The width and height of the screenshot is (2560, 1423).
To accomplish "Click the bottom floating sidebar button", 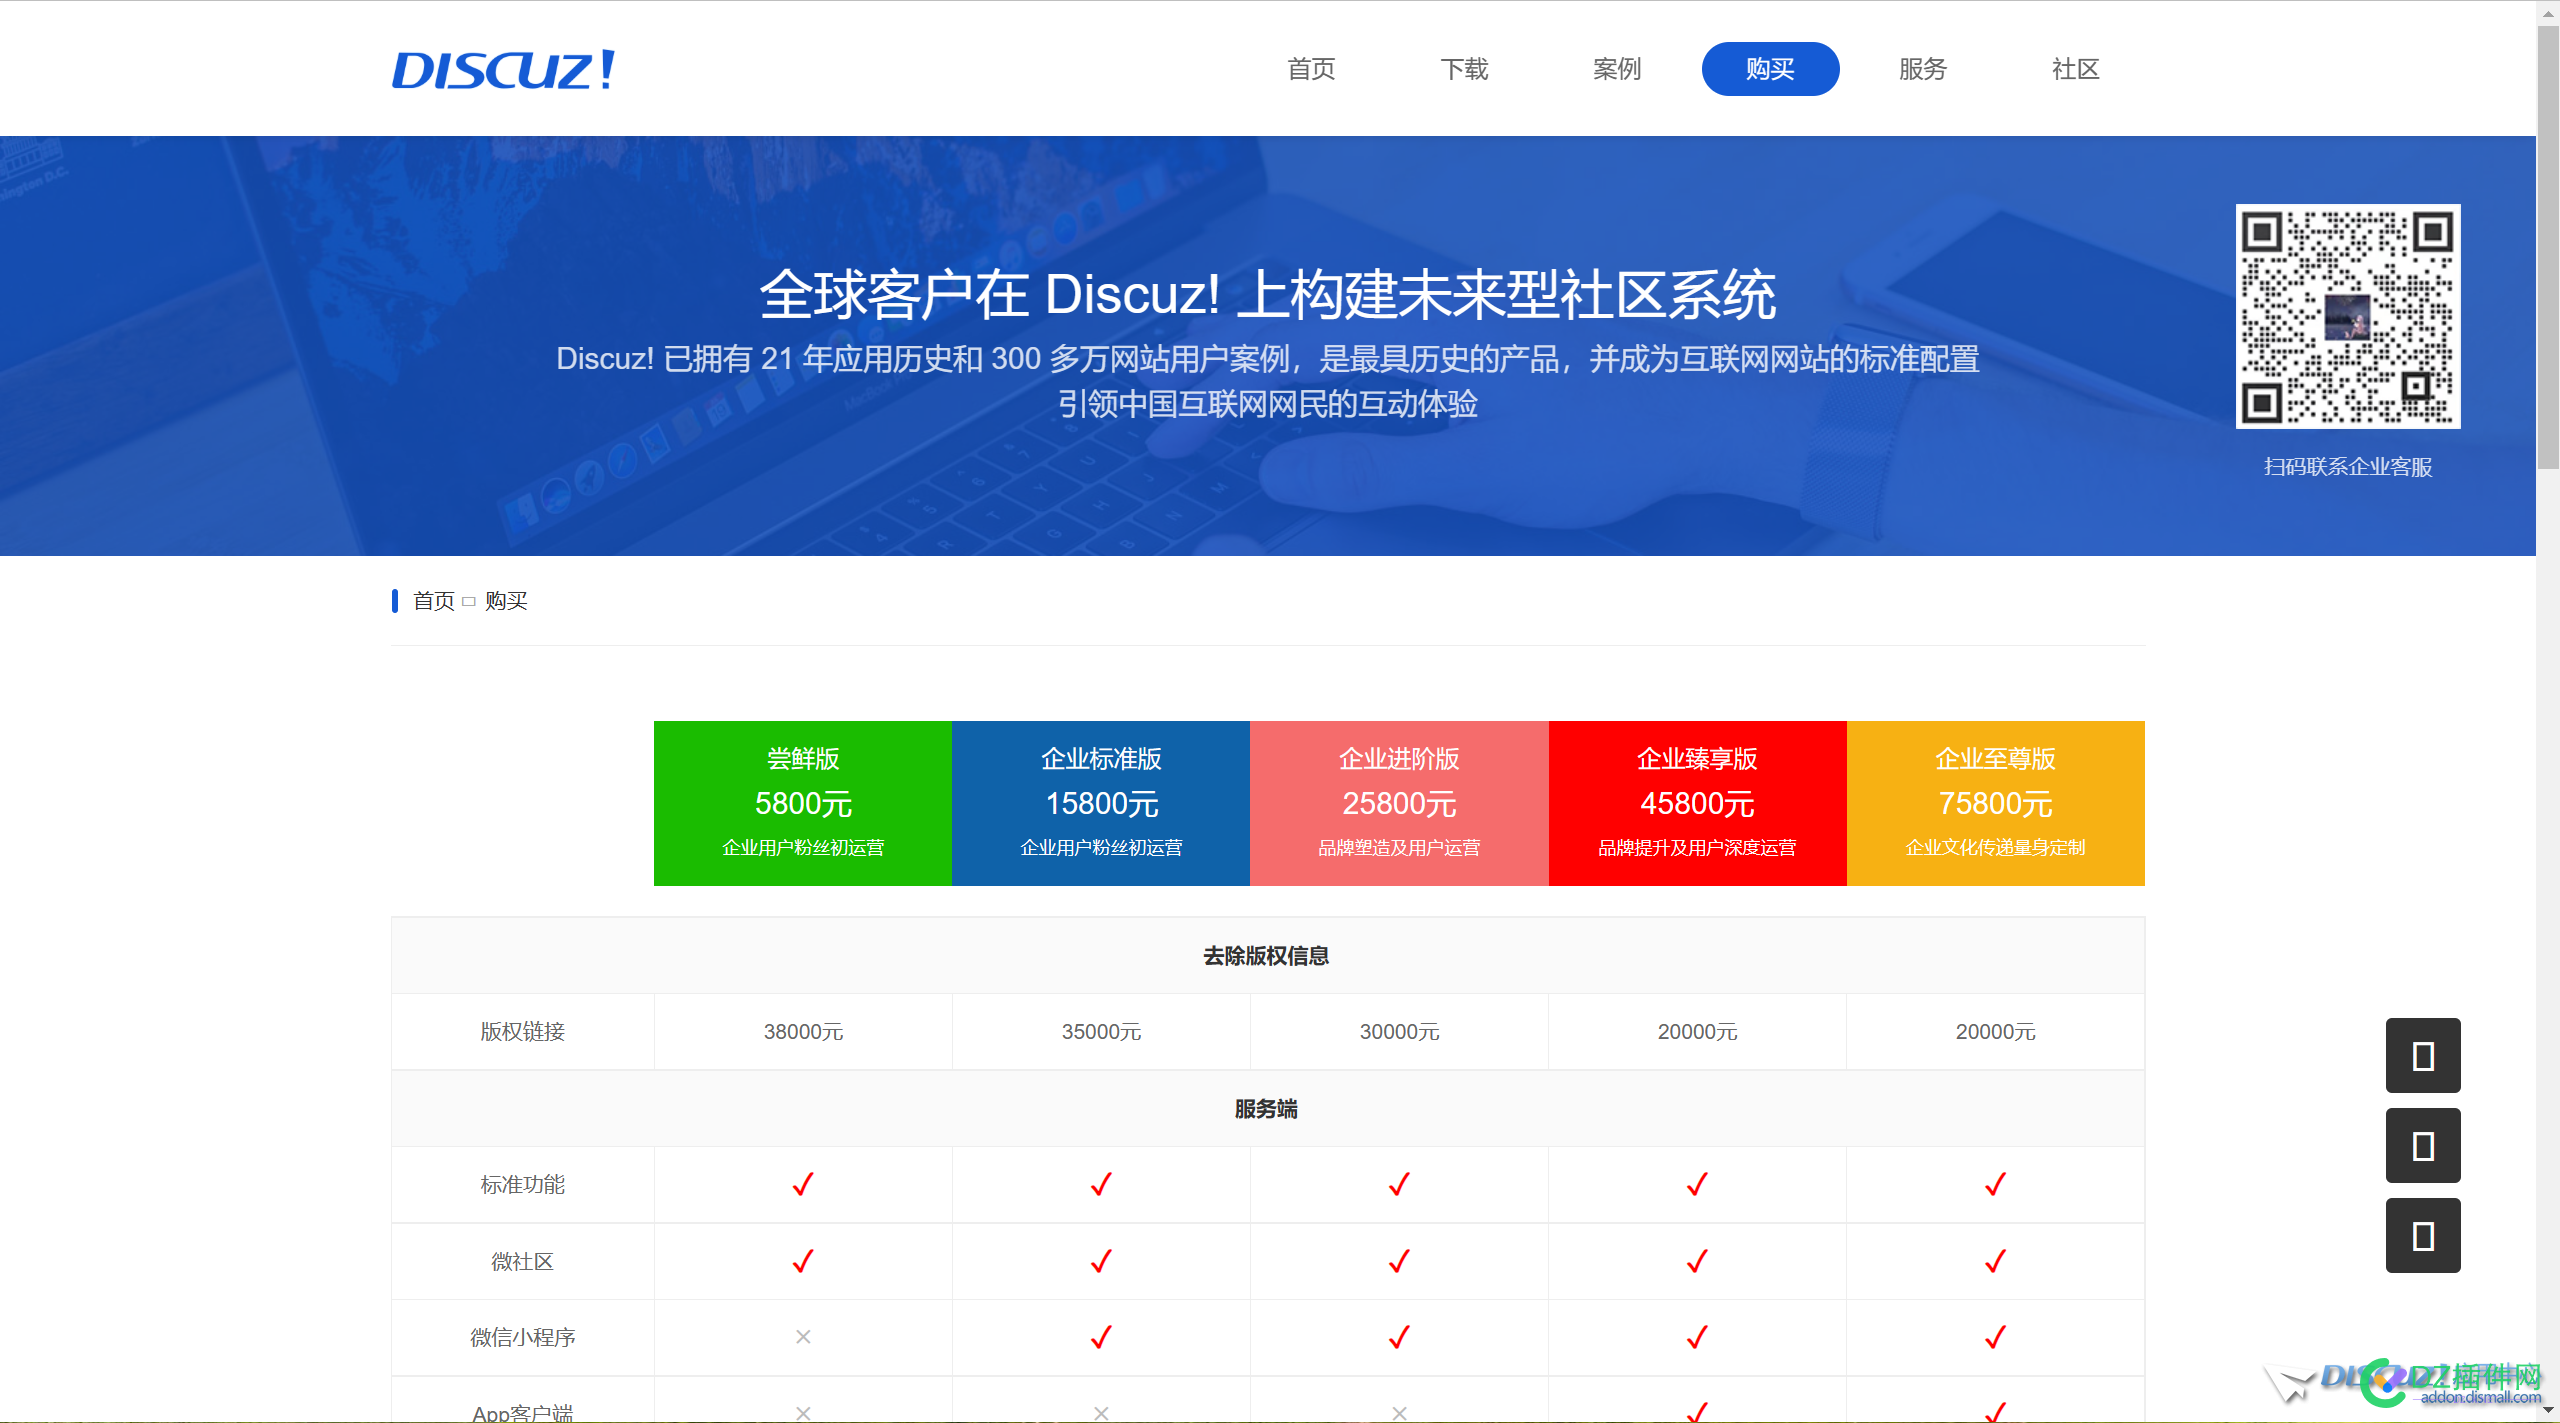I will (x=2423, y=1236).
